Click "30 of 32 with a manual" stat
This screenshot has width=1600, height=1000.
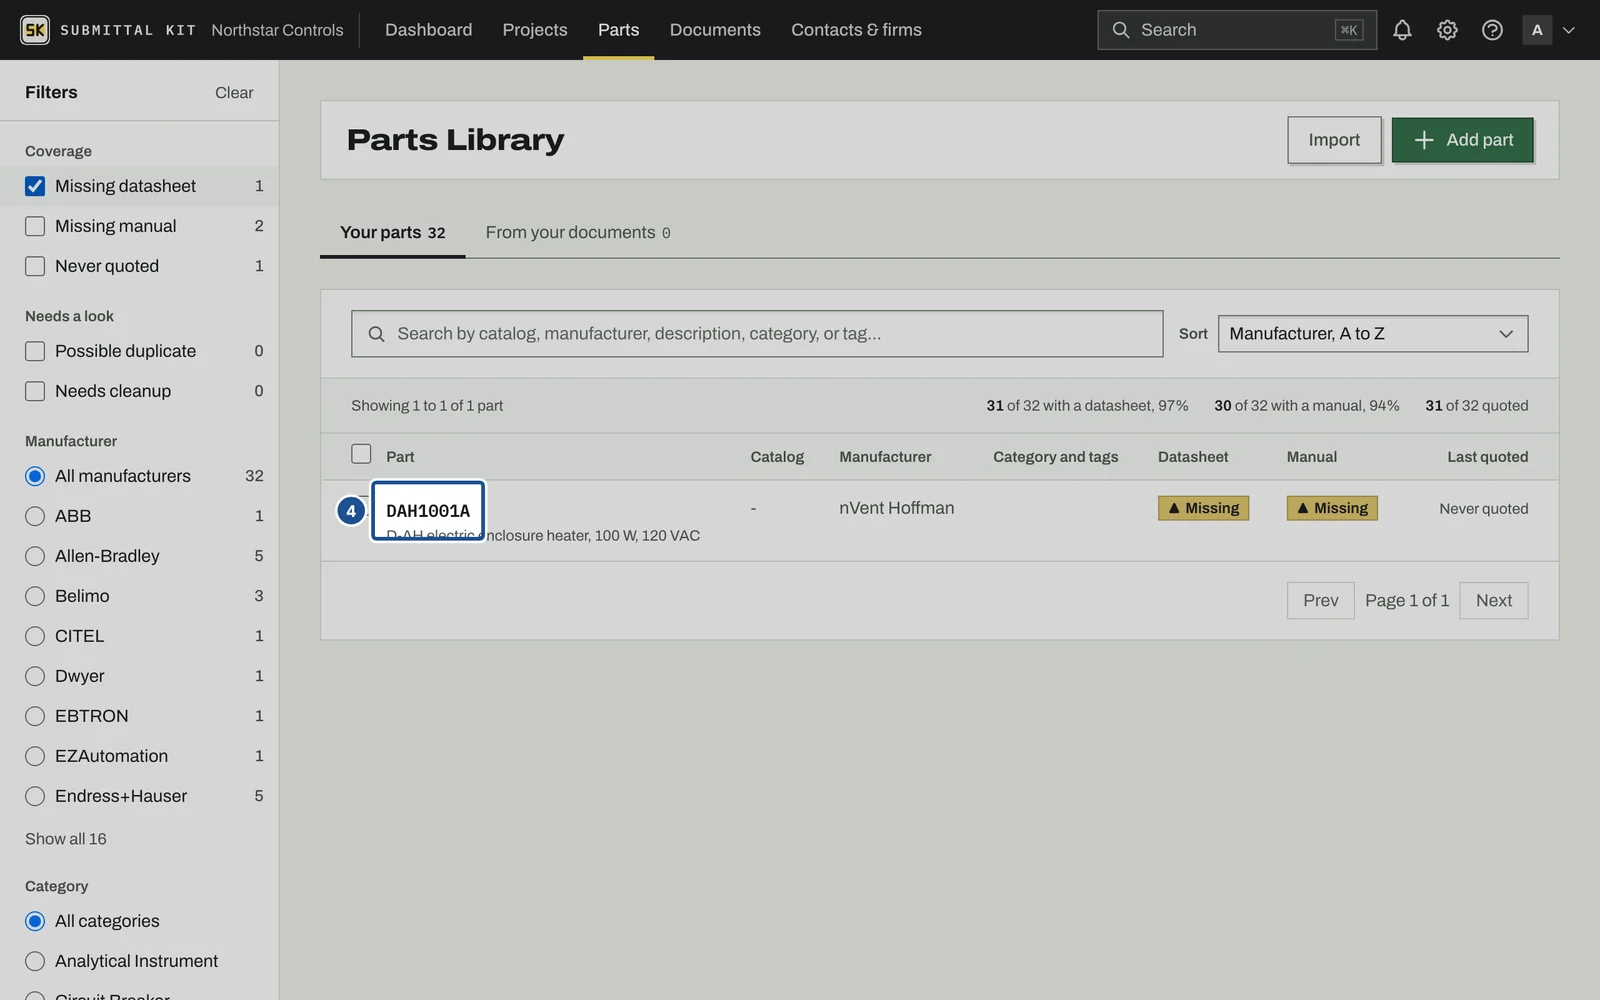point(1307,406)
